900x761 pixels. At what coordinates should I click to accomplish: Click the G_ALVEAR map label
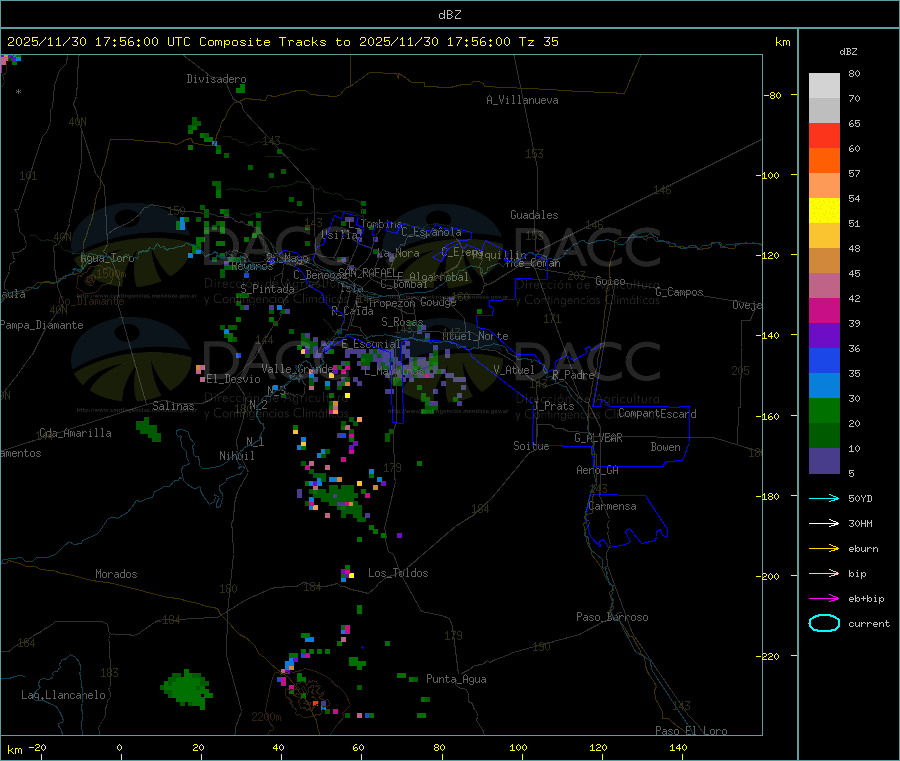(598, 438)
